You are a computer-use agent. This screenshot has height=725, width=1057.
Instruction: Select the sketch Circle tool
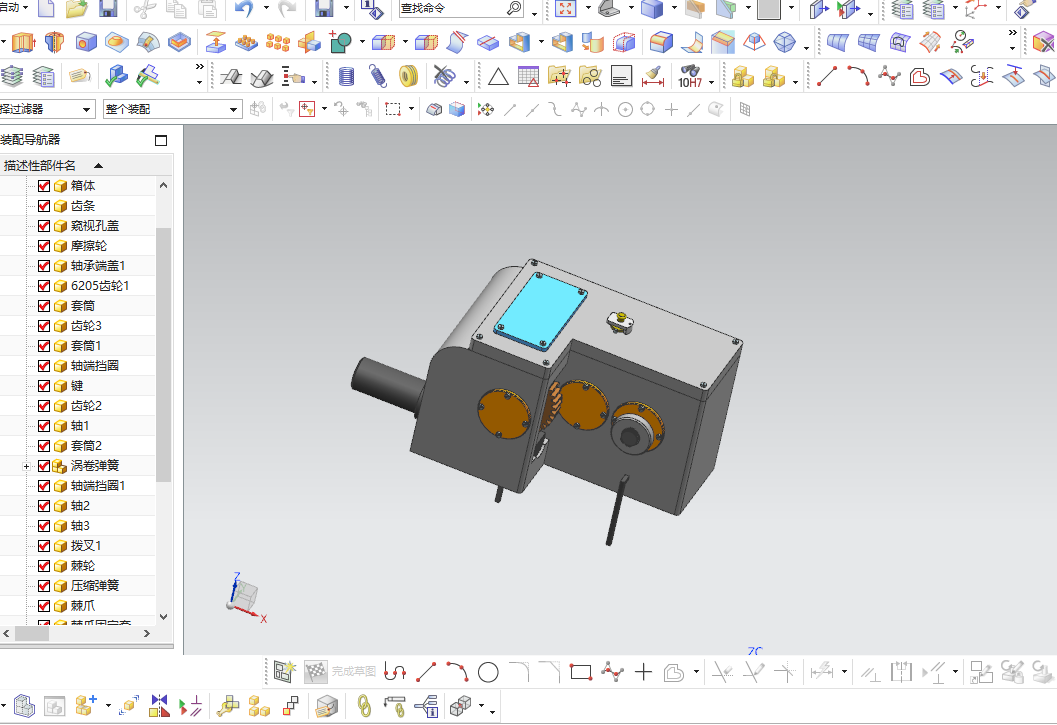point(488,672)
